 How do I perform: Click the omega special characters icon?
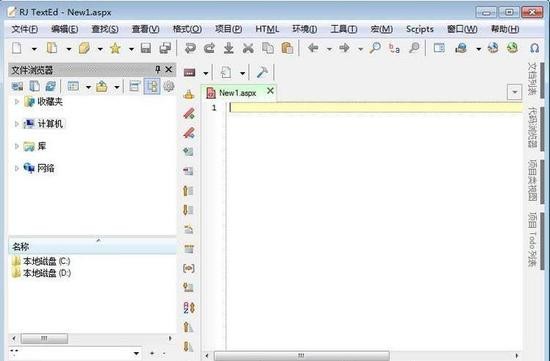[x=534, y=48]
